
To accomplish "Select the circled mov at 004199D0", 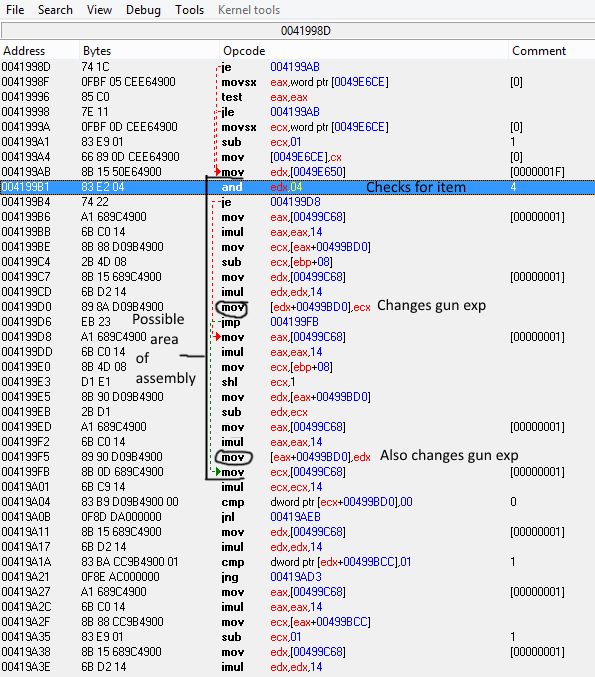I will click(x=232, y=307).
